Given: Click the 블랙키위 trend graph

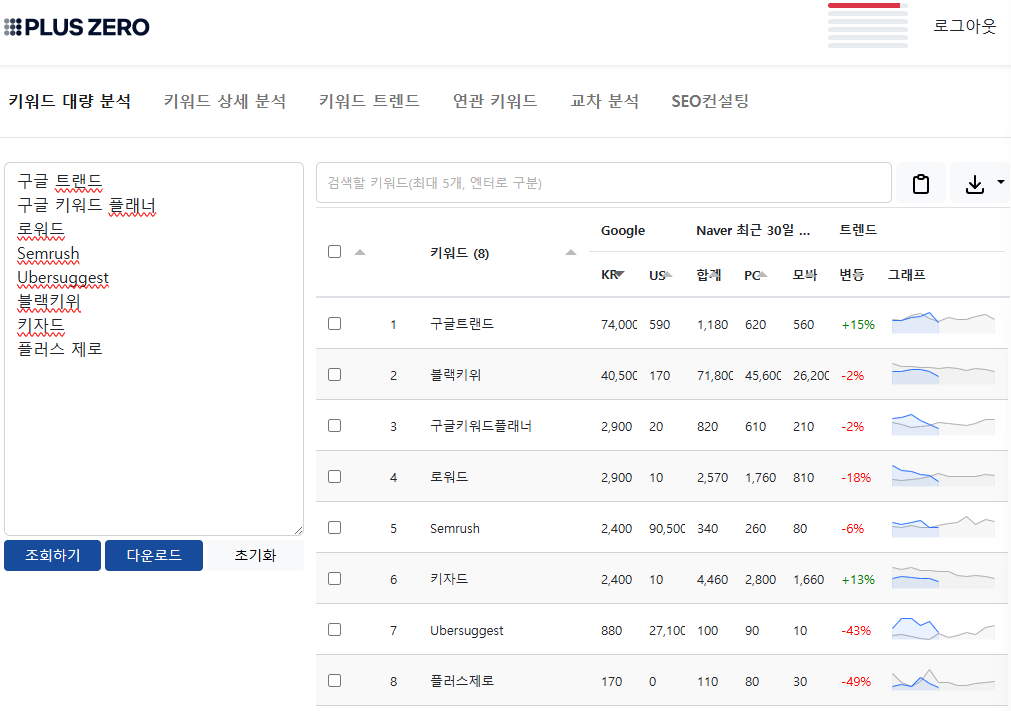Looking at the screenshot, I should click(x=943, y=373).
